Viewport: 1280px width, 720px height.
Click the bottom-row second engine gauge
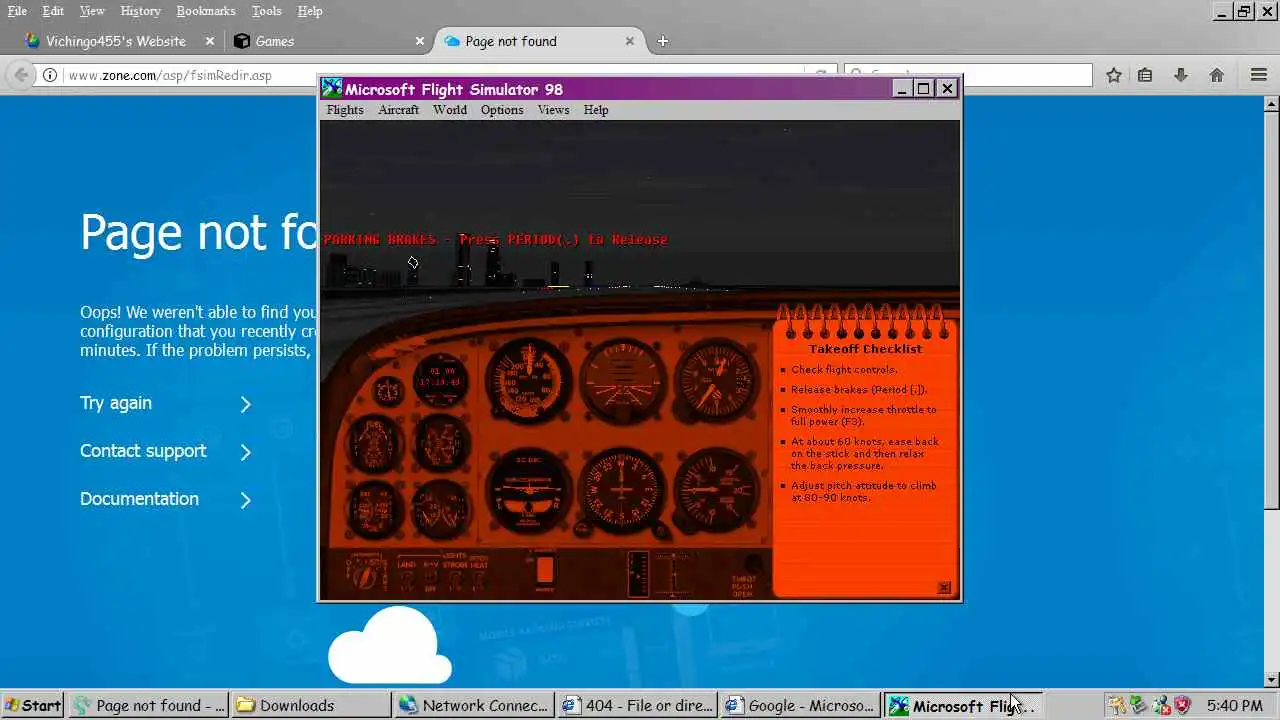click(440, 508)
